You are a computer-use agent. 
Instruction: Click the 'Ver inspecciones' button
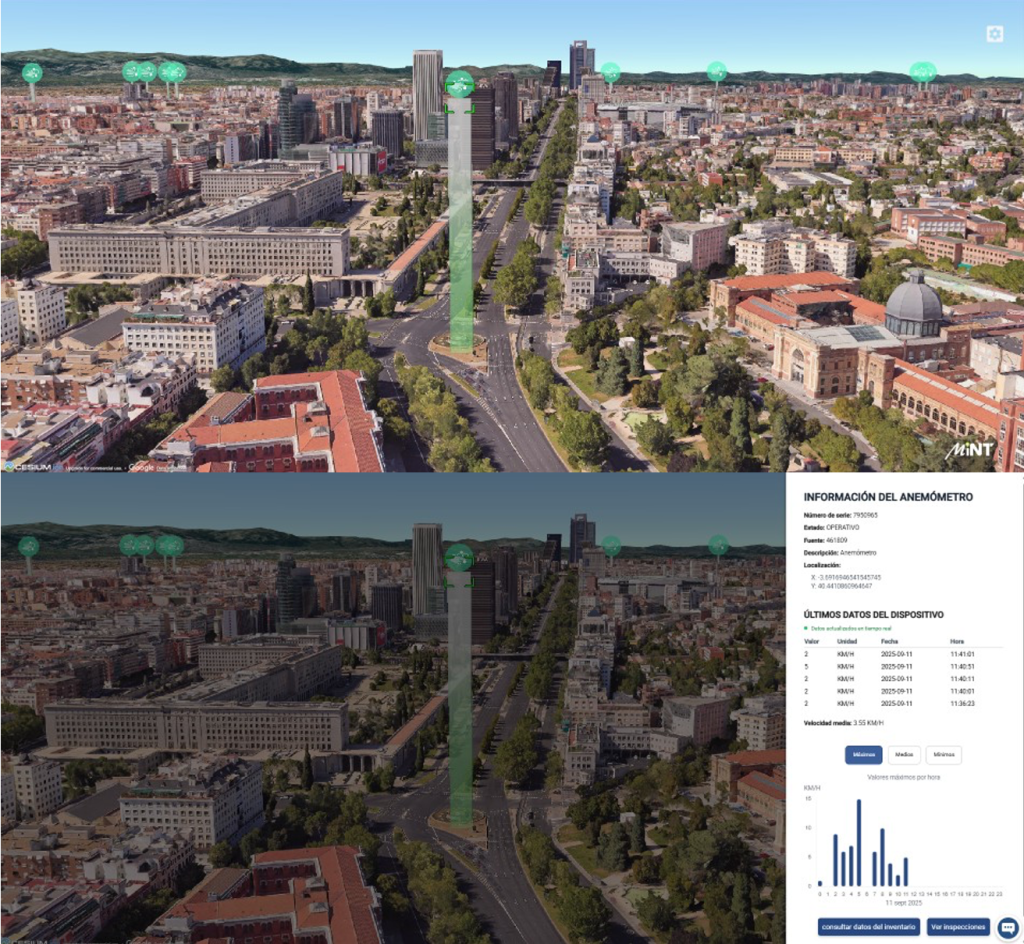958,927
